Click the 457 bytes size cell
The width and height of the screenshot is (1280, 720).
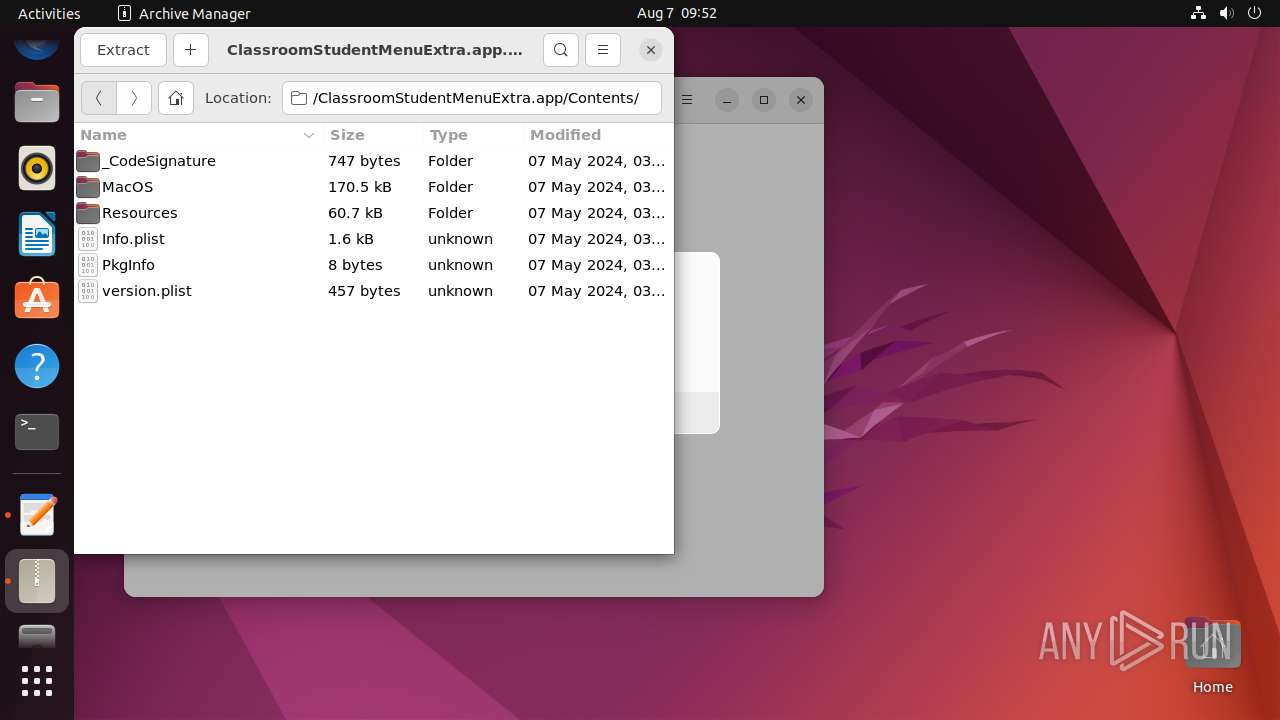[x=364, y=291]
